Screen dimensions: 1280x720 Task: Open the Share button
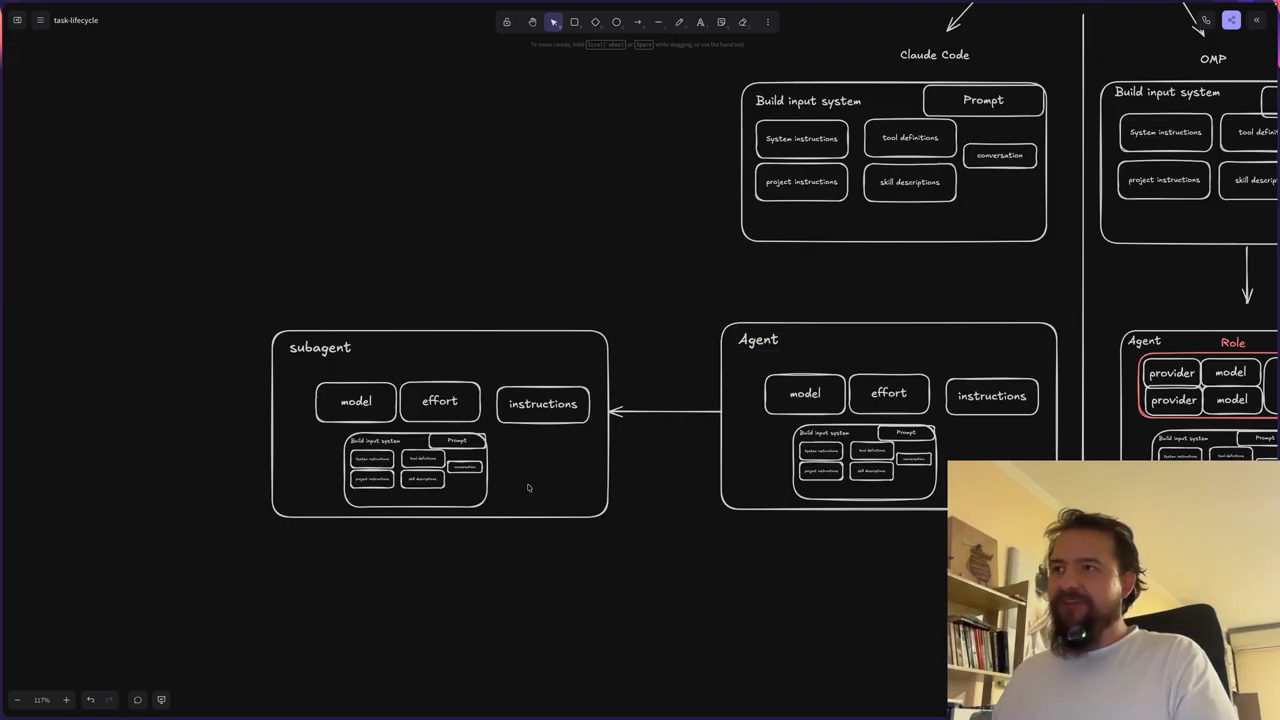(x=1231, y=20)
